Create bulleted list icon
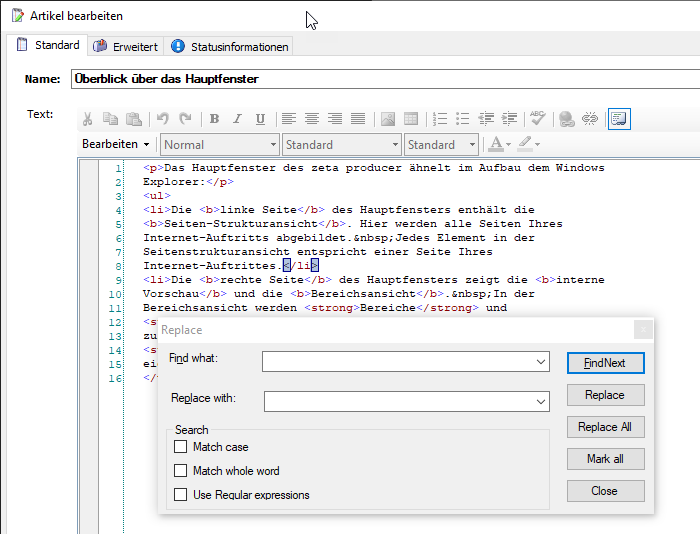 coord(462,119)
